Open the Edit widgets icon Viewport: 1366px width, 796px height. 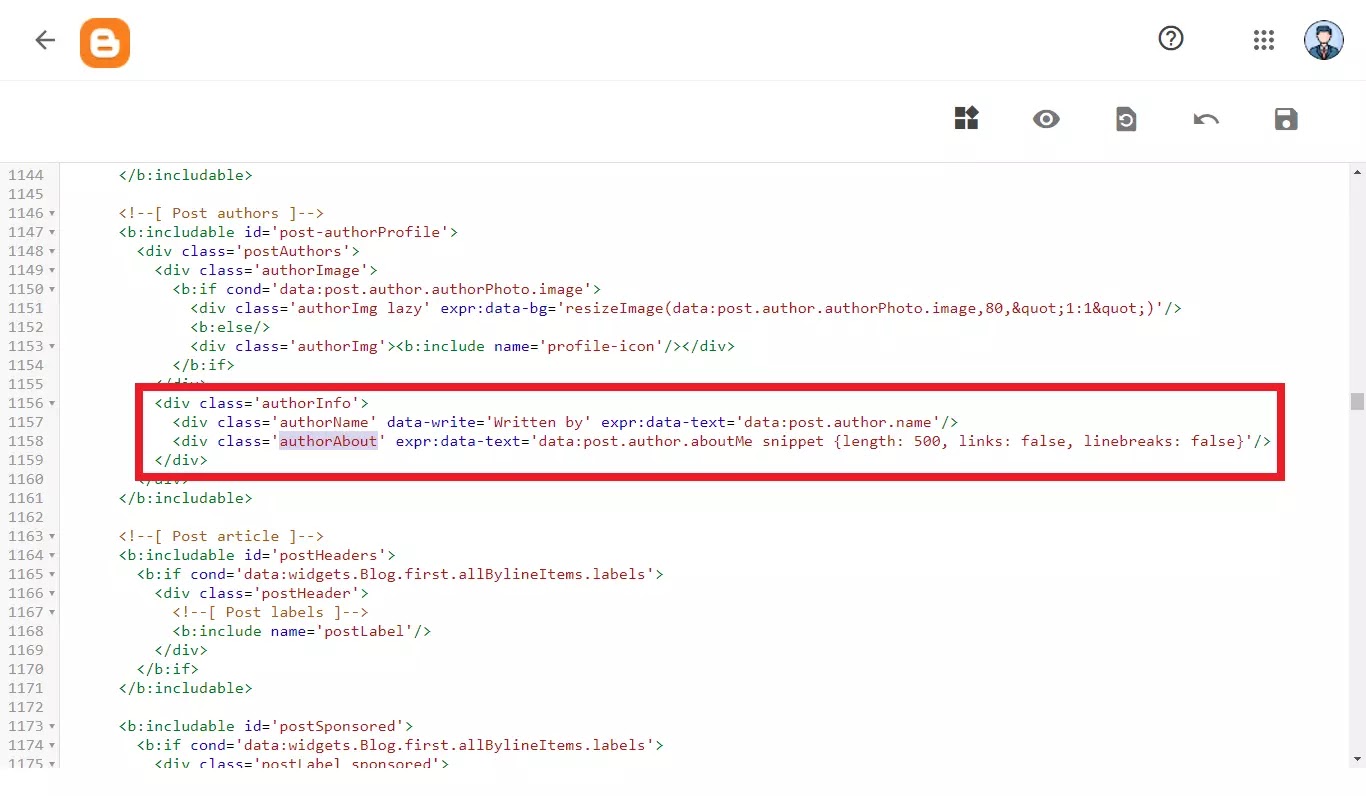tap(966, 119)
